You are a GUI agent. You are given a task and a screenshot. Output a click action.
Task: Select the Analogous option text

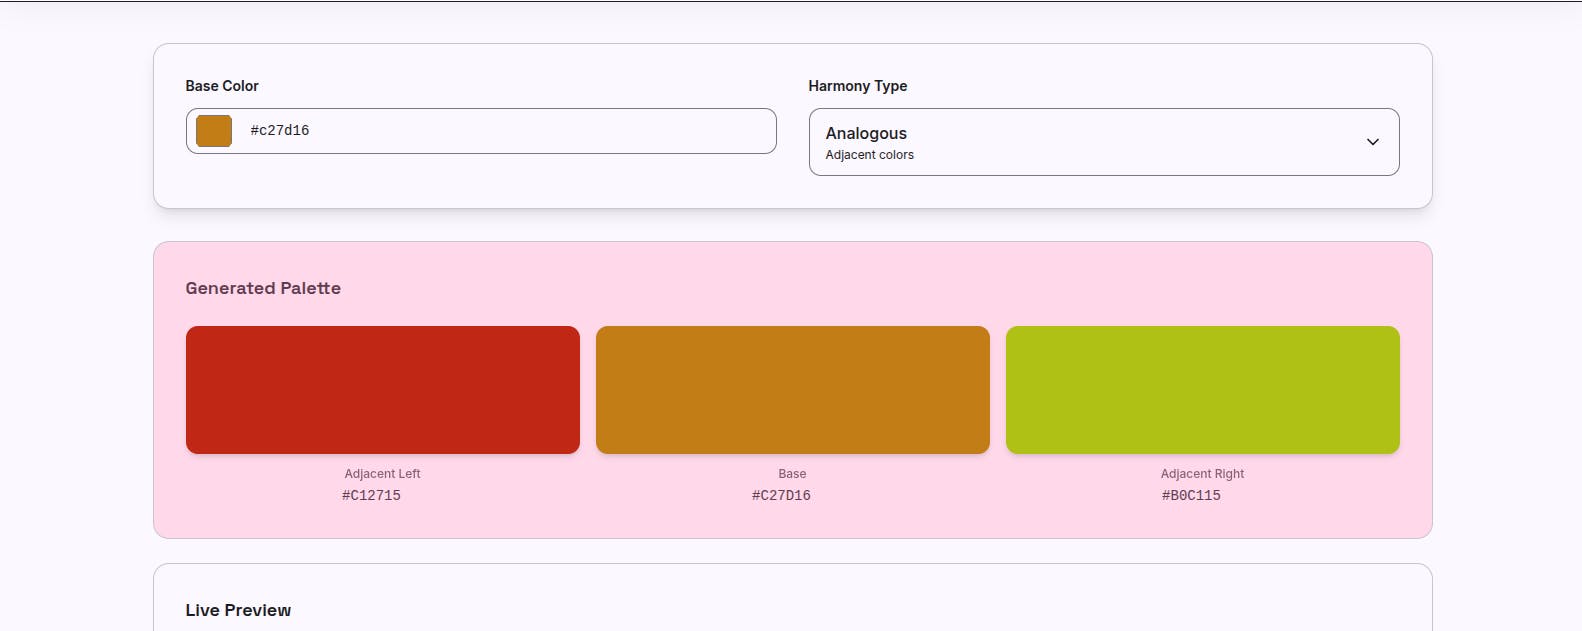866,133
